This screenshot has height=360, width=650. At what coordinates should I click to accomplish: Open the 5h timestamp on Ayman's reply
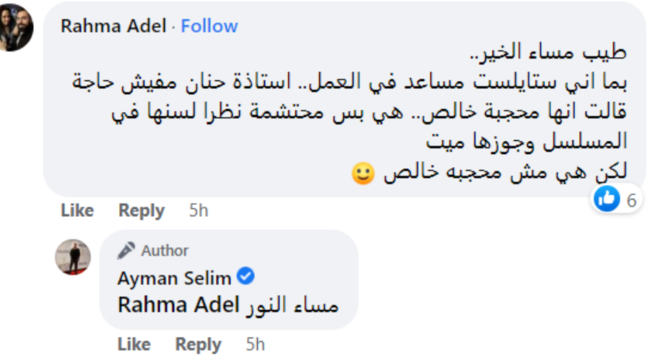click(x=255, y=344)
